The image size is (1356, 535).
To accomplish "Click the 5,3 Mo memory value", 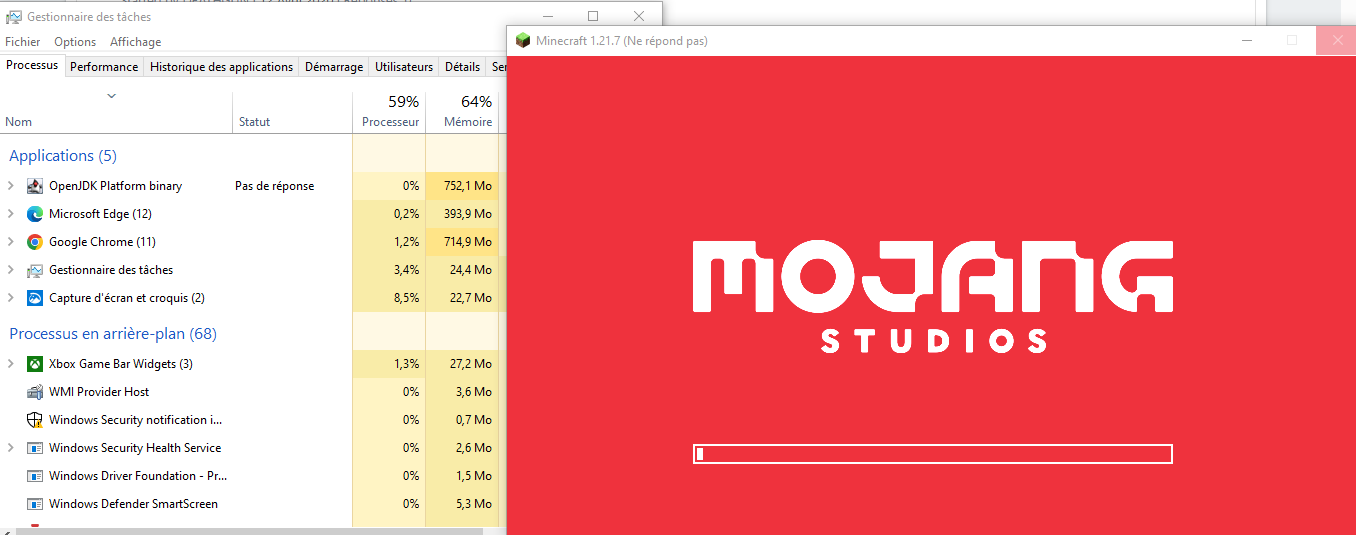I will (474, 504).
